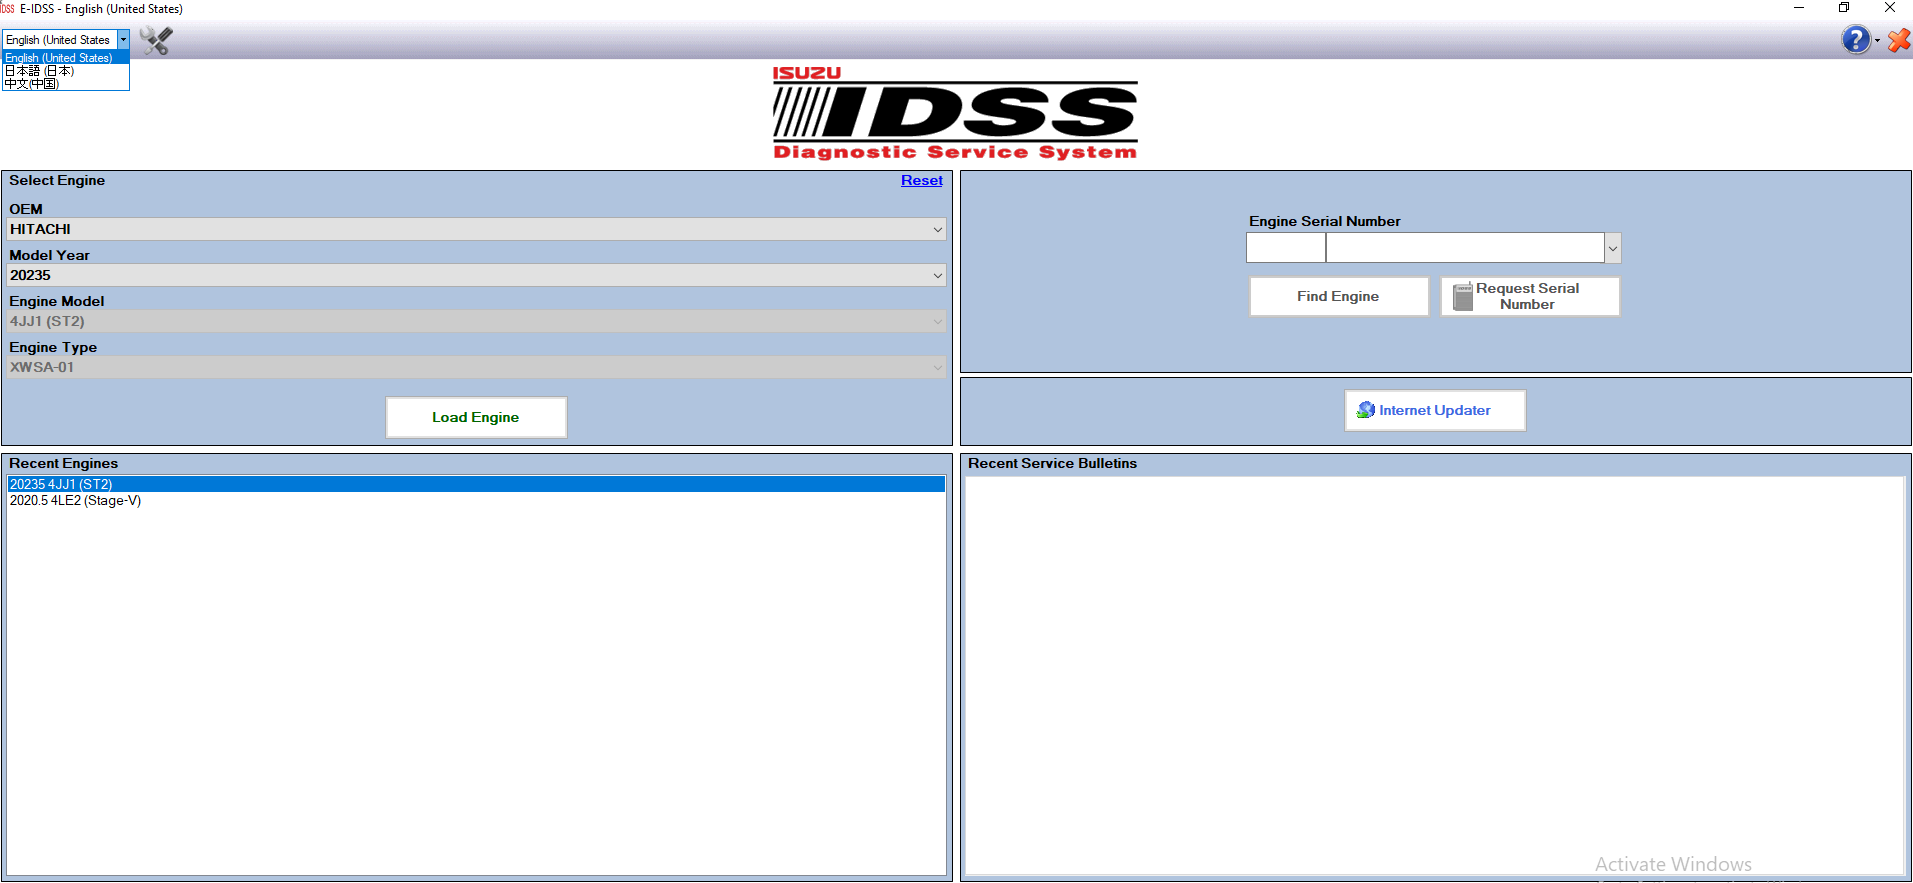Click the Request Serial Number button
This screenshot has height=883, width=1913.
pyautogui.click(x=1529, y=297)
